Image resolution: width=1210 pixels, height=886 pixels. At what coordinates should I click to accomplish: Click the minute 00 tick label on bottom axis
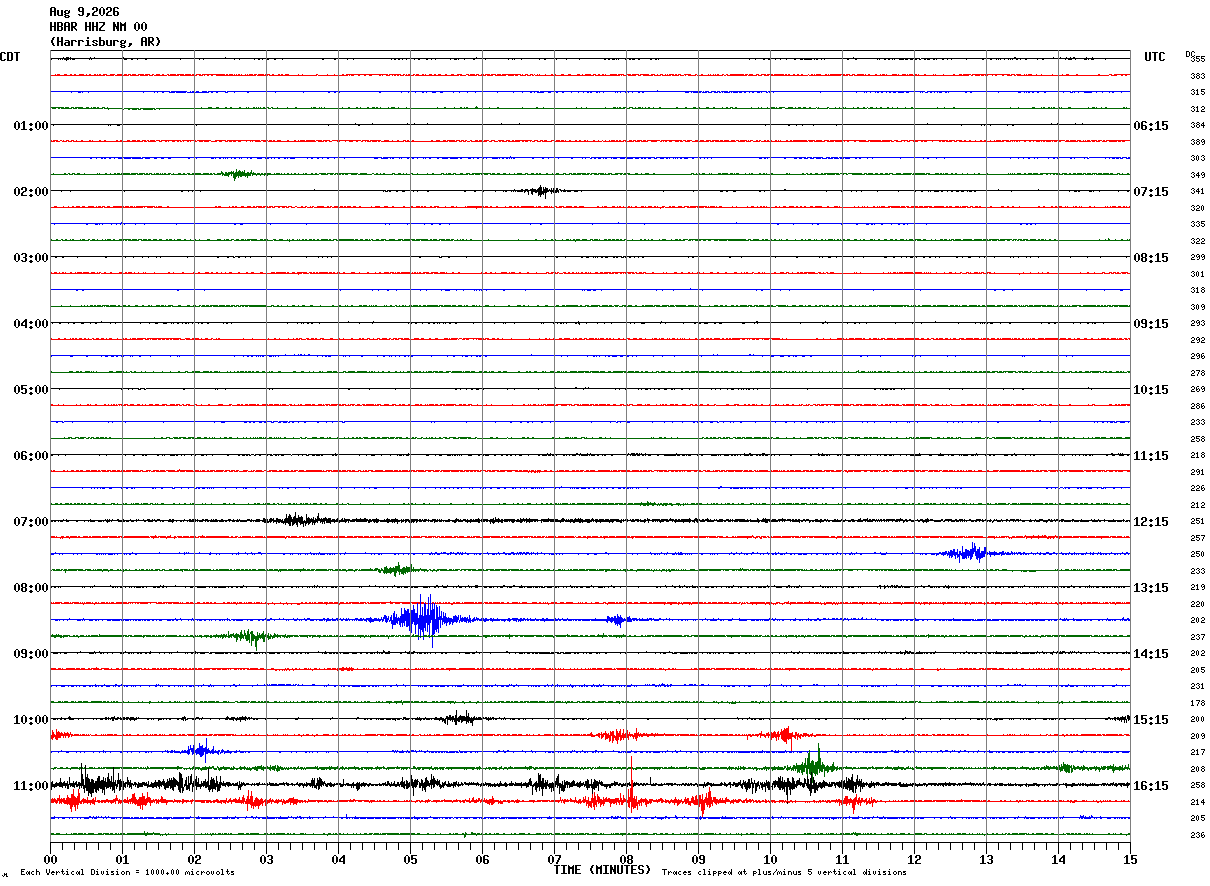click(x=50, y=858)
